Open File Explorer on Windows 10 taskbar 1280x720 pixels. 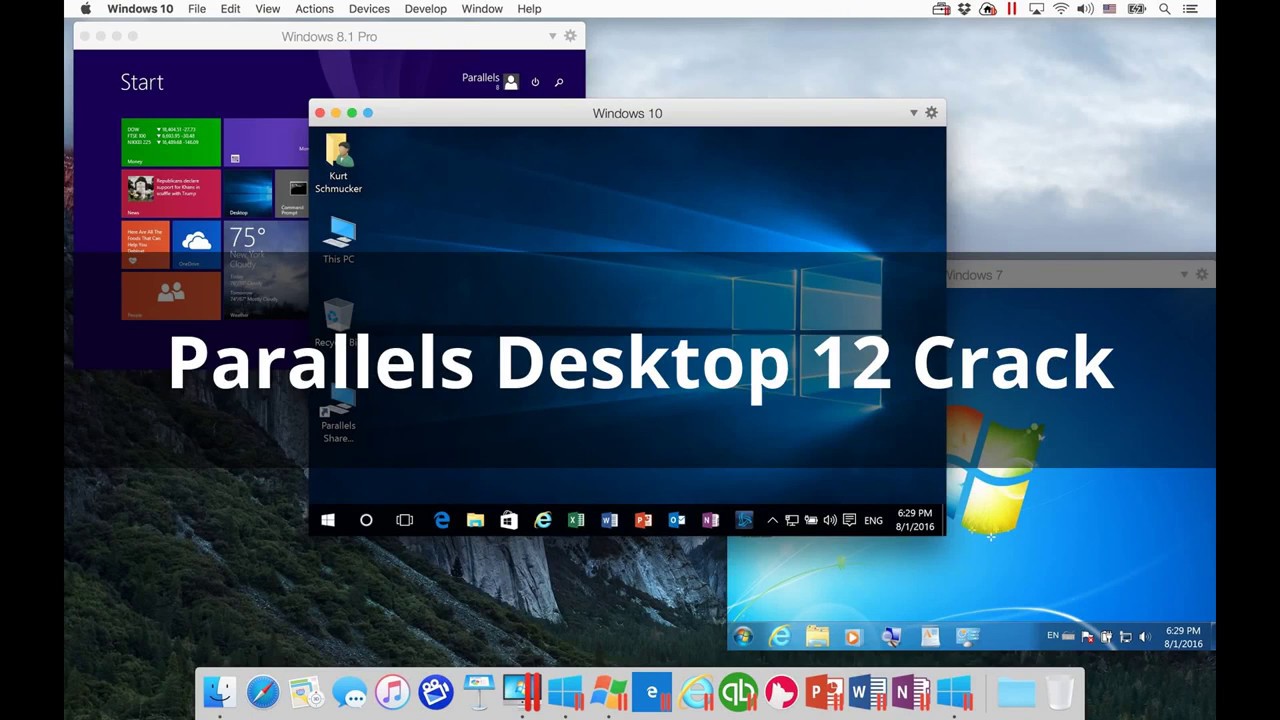pyautogui.click(x=475, y=520)
